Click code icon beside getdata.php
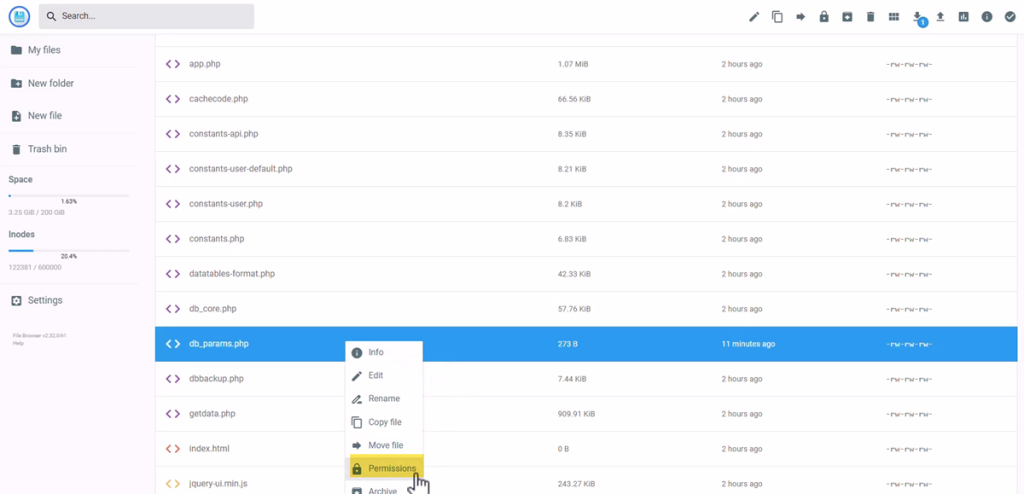This screenshot has height=494, width=1024. 172,414
